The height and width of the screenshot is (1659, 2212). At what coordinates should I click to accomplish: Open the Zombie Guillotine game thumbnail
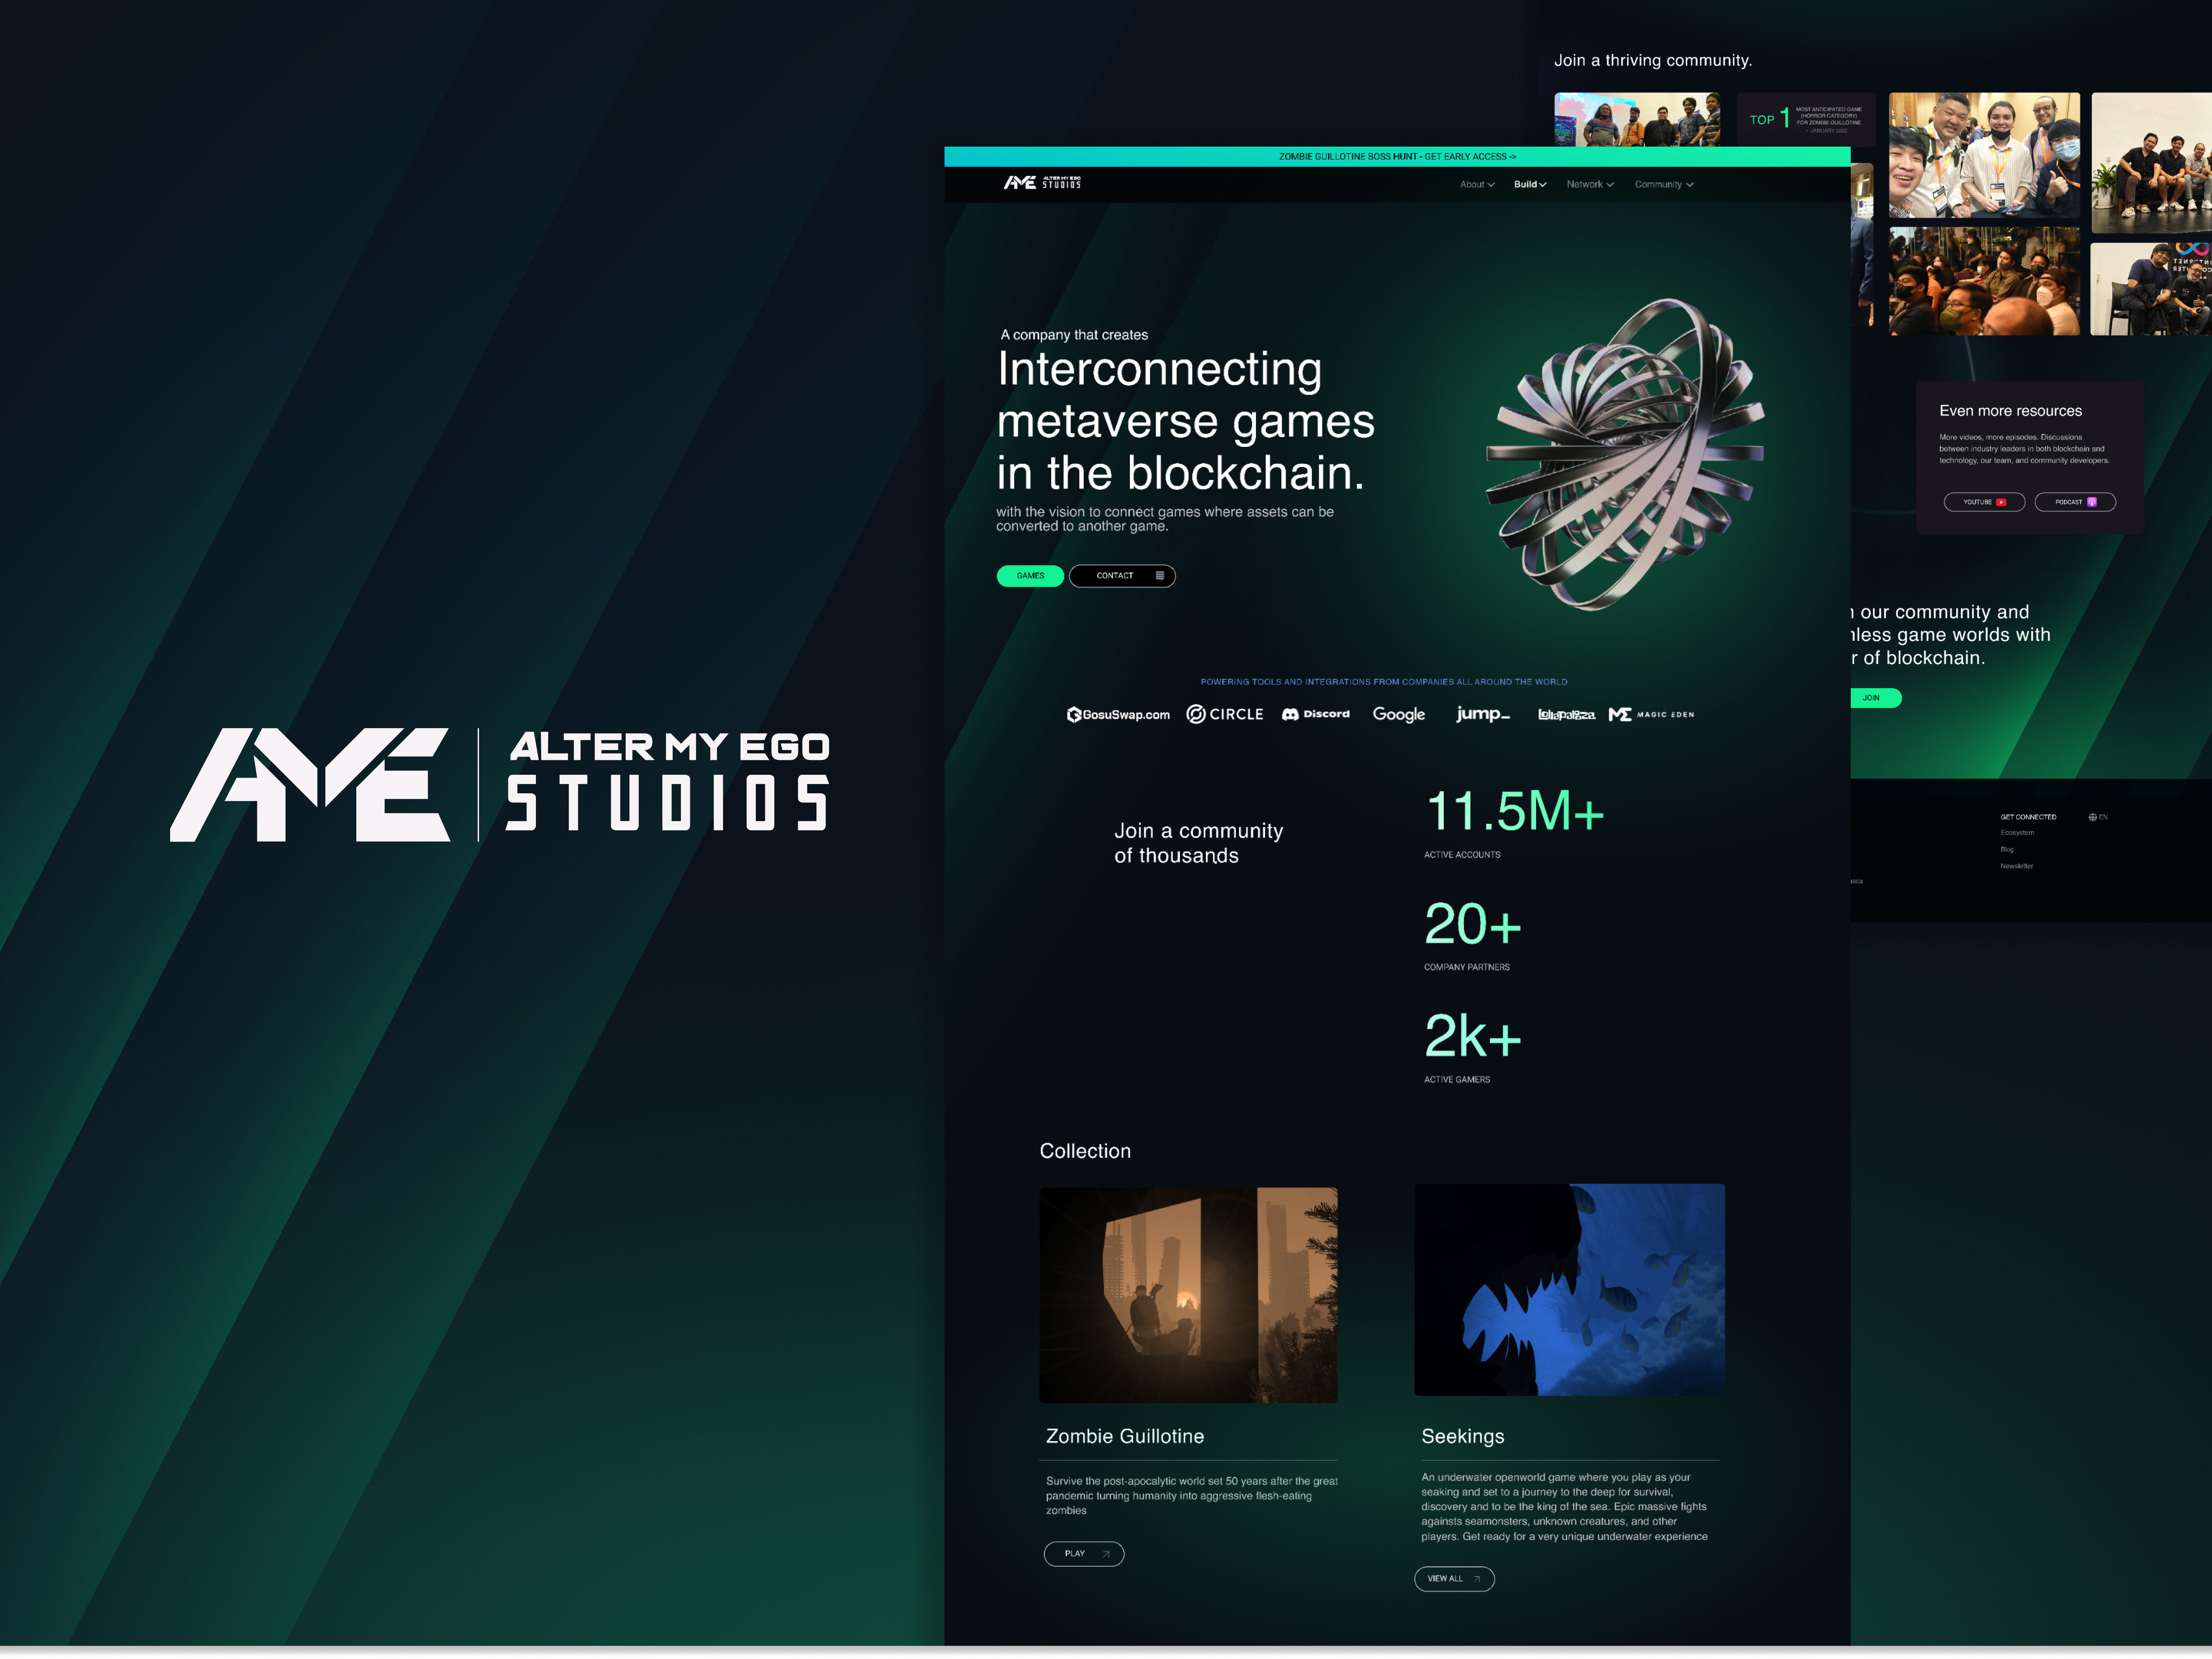(x=1188, y=1295)
